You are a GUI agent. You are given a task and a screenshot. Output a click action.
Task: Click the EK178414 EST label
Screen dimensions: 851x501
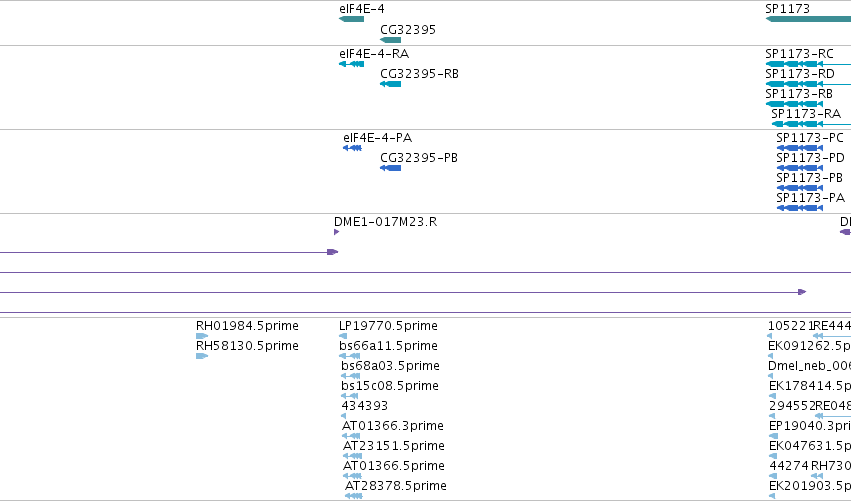coord(810,385)
